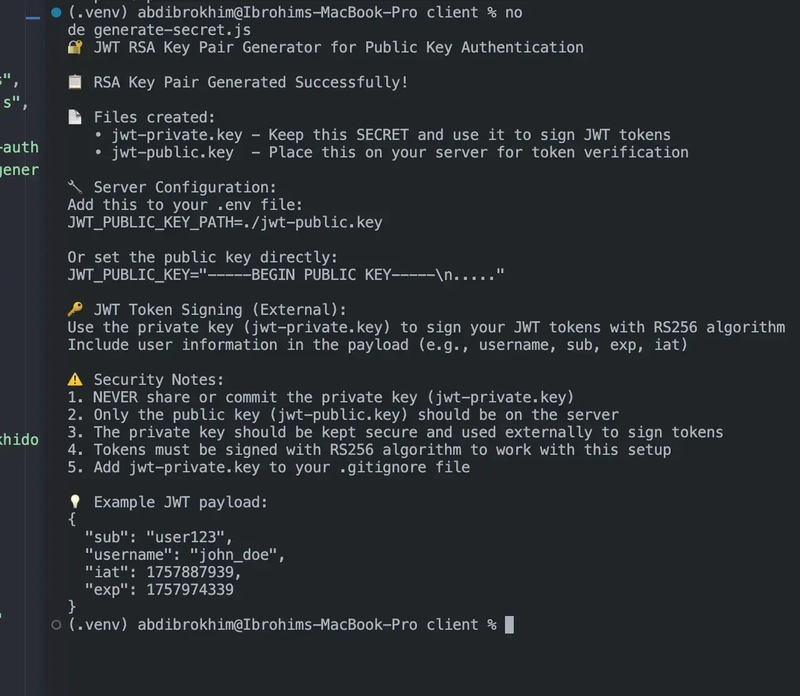800x696 pixels.
Task: Click the blue command status dot
Action: tap(56, 12)
